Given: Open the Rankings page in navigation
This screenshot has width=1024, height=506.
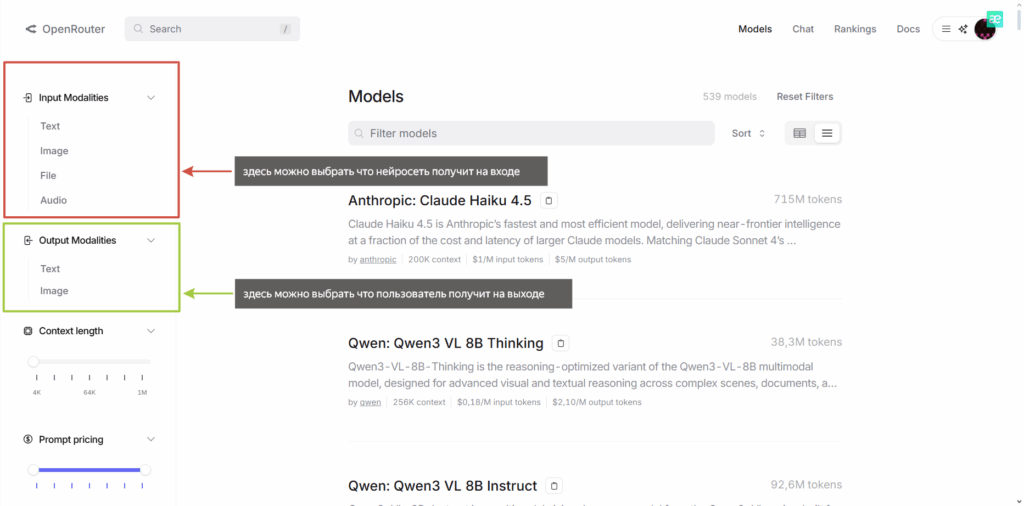Looking at the screenshot, I should (855, 29).
